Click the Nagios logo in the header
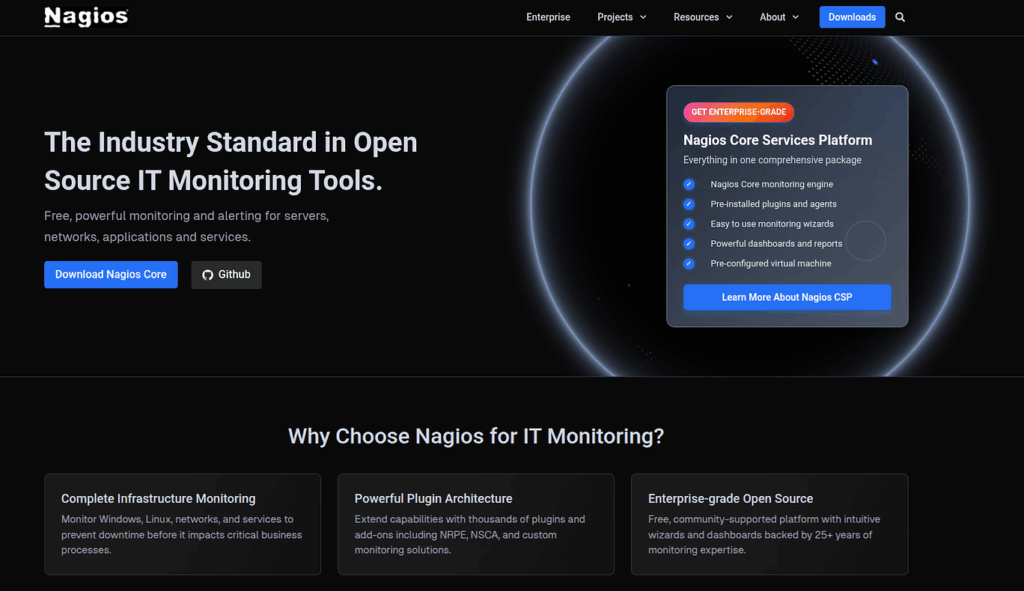 click(x=85, y=16)
